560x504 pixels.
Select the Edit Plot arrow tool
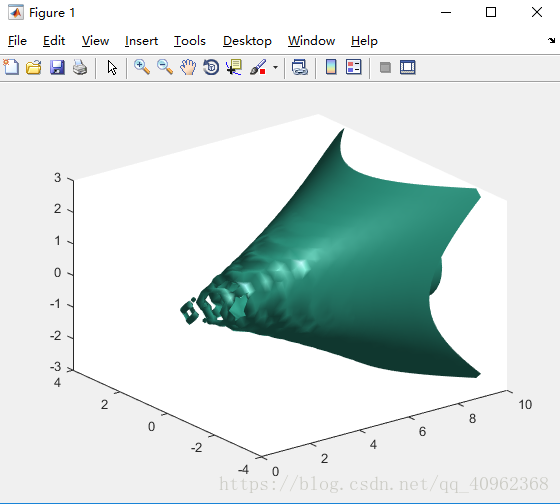112,67
